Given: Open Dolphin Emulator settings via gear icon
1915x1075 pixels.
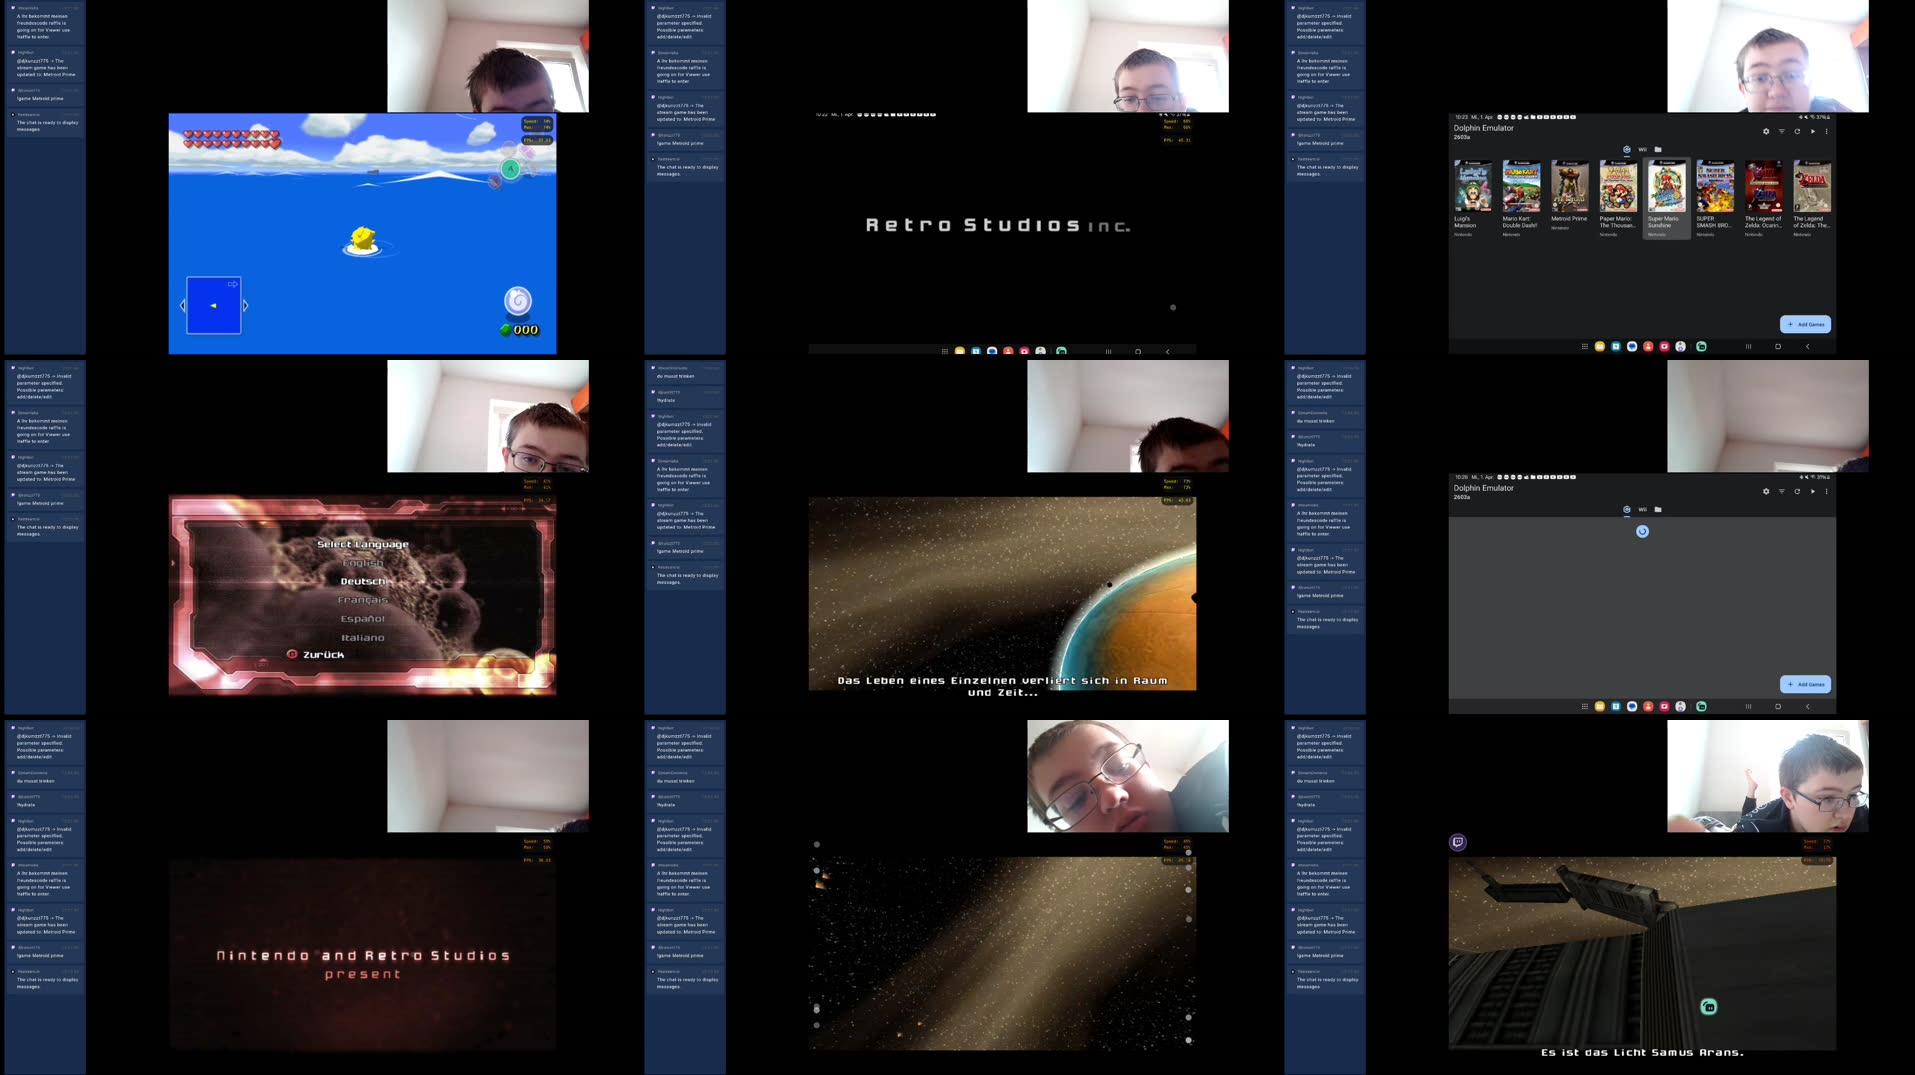Looking at the screenshot, I should [x=1766, y=131].
